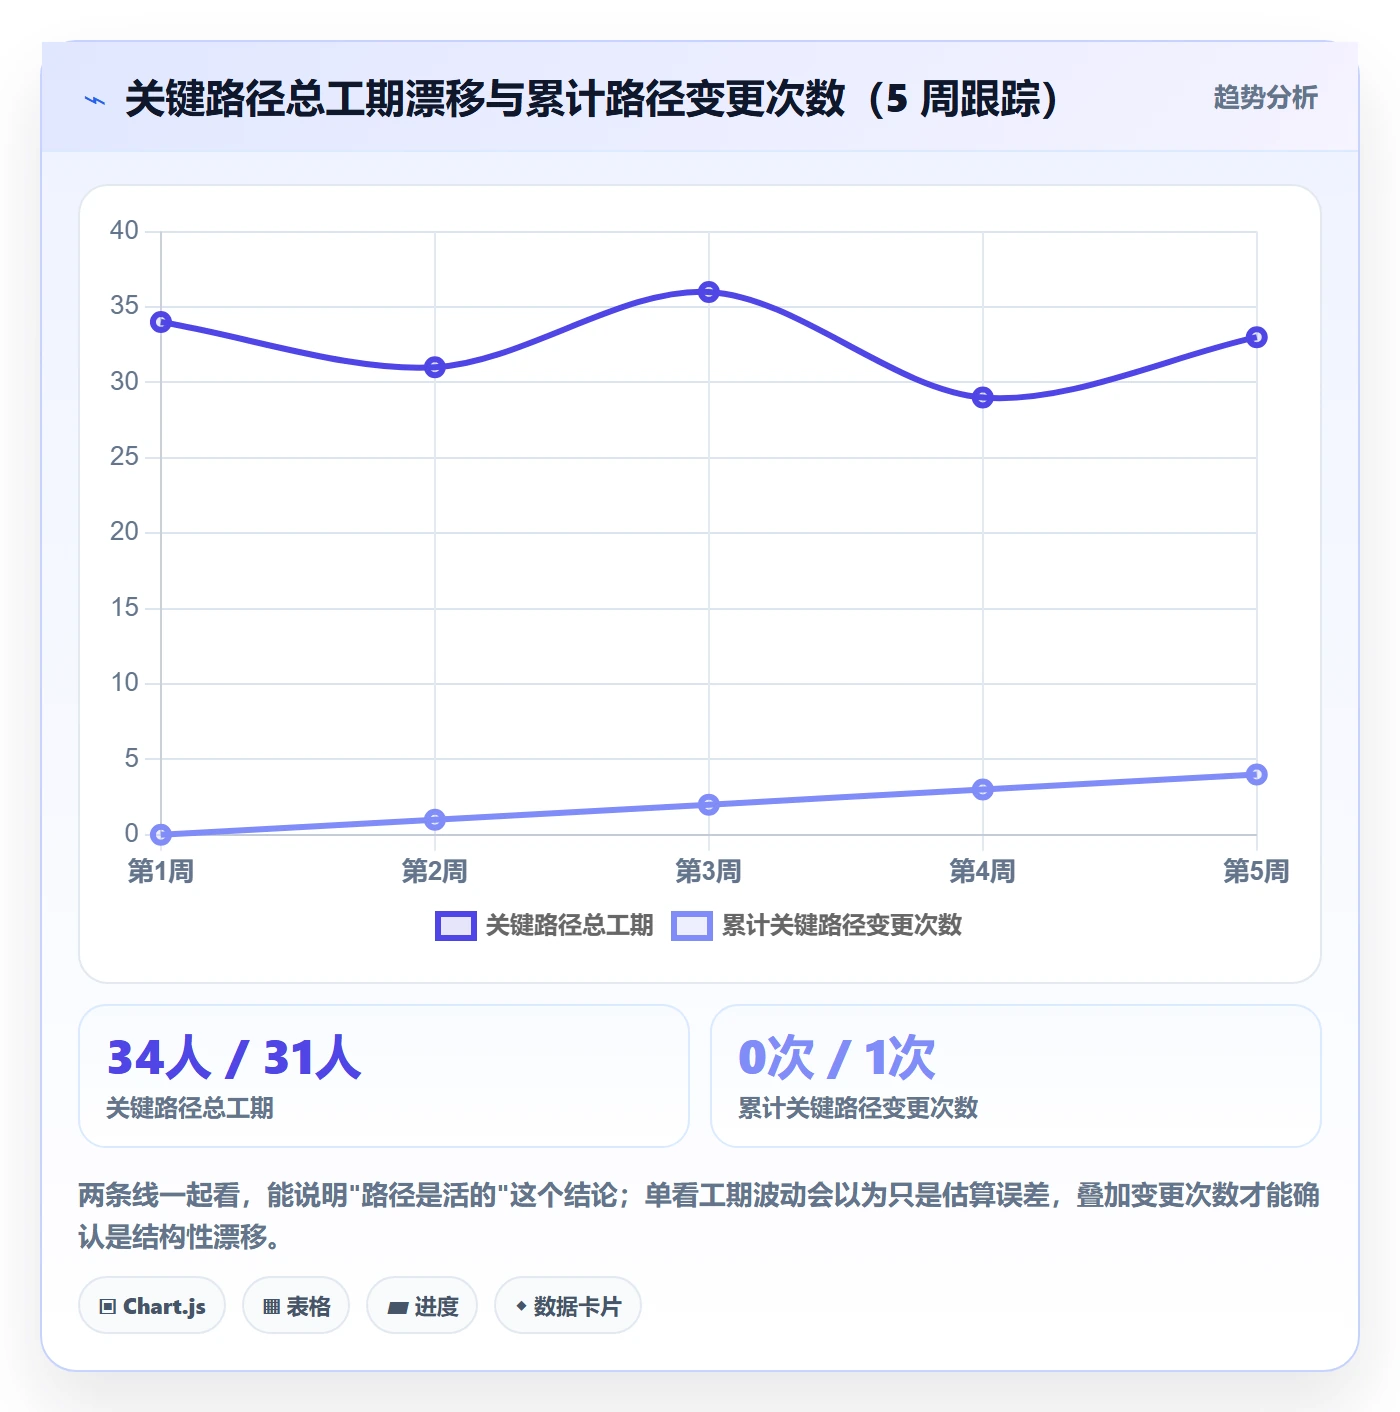Image resolution: width=1400 pixels, height=1412 pixels.
Task: Click the 趋势分析 badge in the header
Action: [1265, 98]
